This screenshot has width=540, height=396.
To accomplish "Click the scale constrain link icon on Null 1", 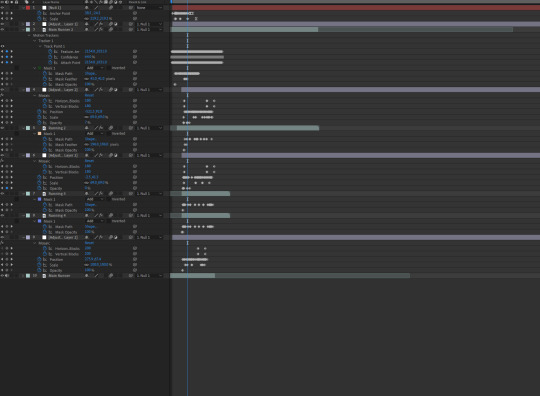I will click(x=86, y=19).
